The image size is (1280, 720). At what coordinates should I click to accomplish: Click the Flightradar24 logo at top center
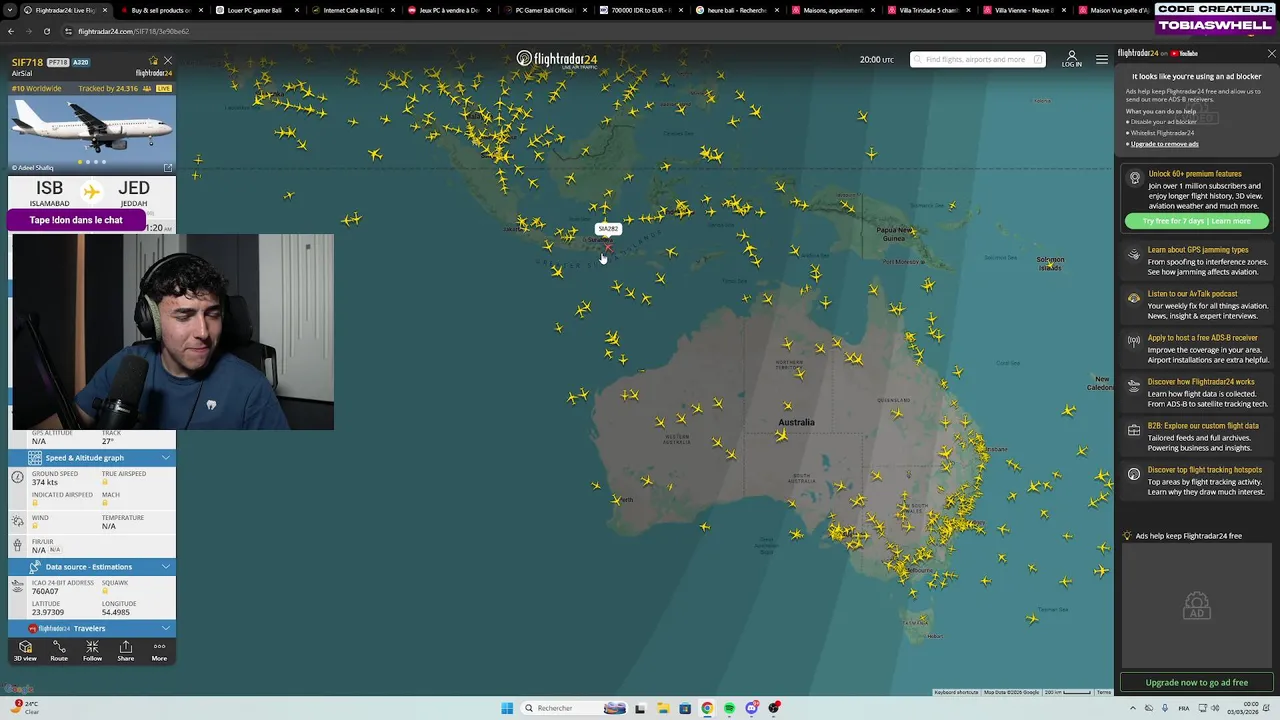pos(556,59)
